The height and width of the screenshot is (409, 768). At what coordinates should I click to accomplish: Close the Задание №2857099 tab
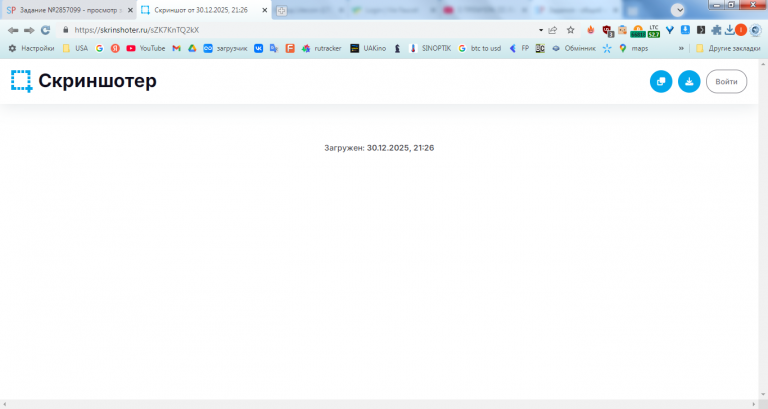(x=130, y=10)
